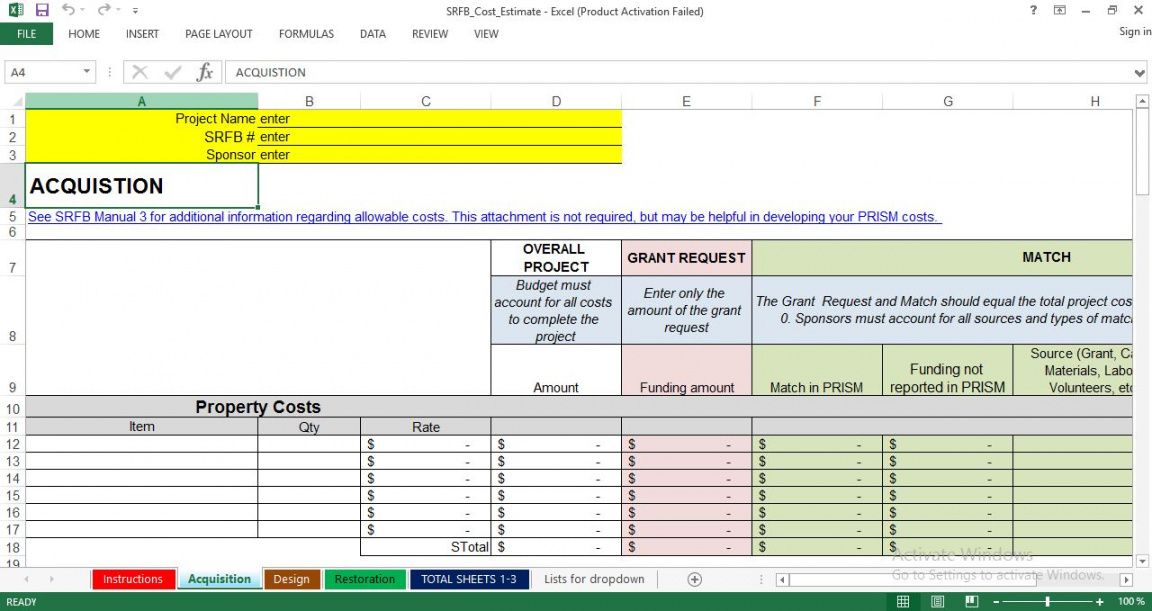The height and width of the screenshot is (611, 1152).
Task: Select the Property Costs header cell
Action: (x=258, y=407)
